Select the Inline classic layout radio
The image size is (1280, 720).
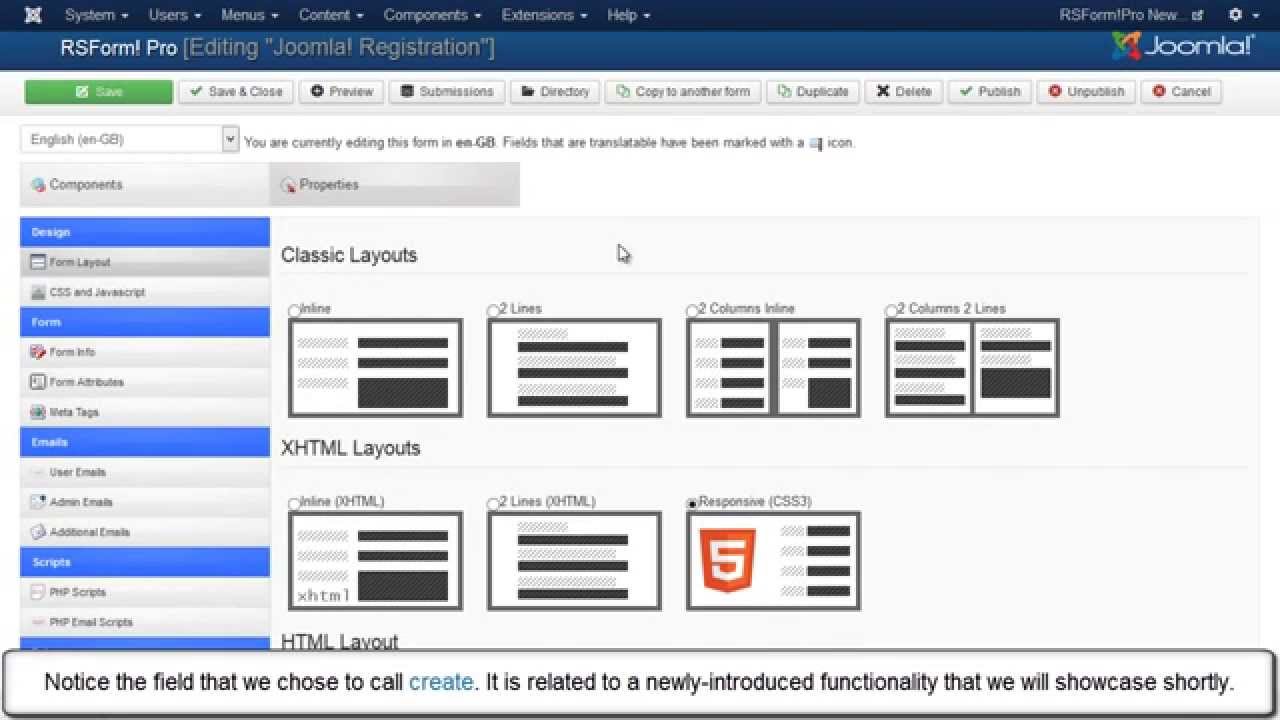(294, 311)
